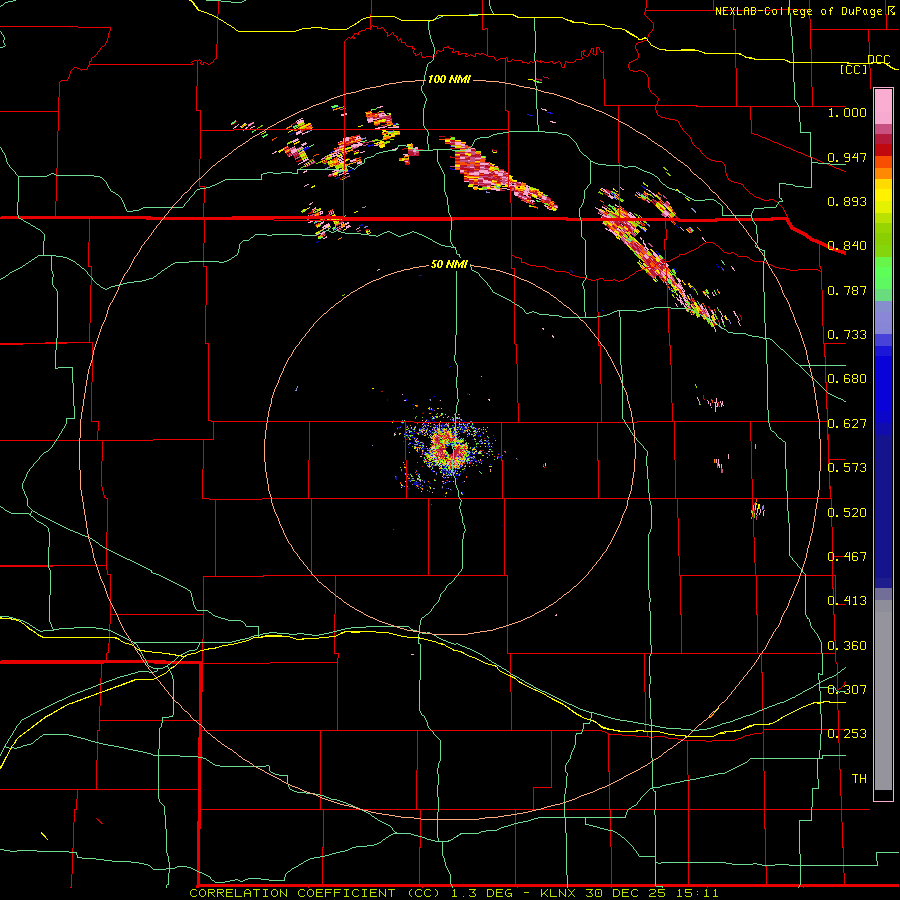
Task: Click the NEXLAB-College of DuPage title text
Action: pos(798,11)
